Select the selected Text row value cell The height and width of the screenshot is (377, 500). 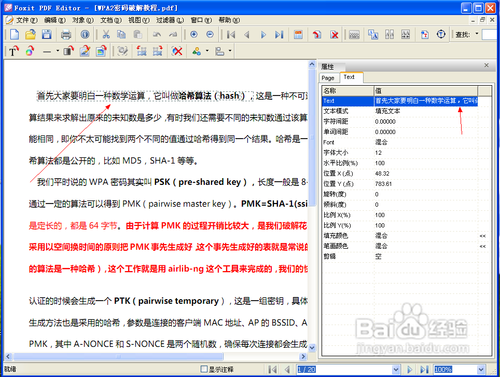point(426,101)
